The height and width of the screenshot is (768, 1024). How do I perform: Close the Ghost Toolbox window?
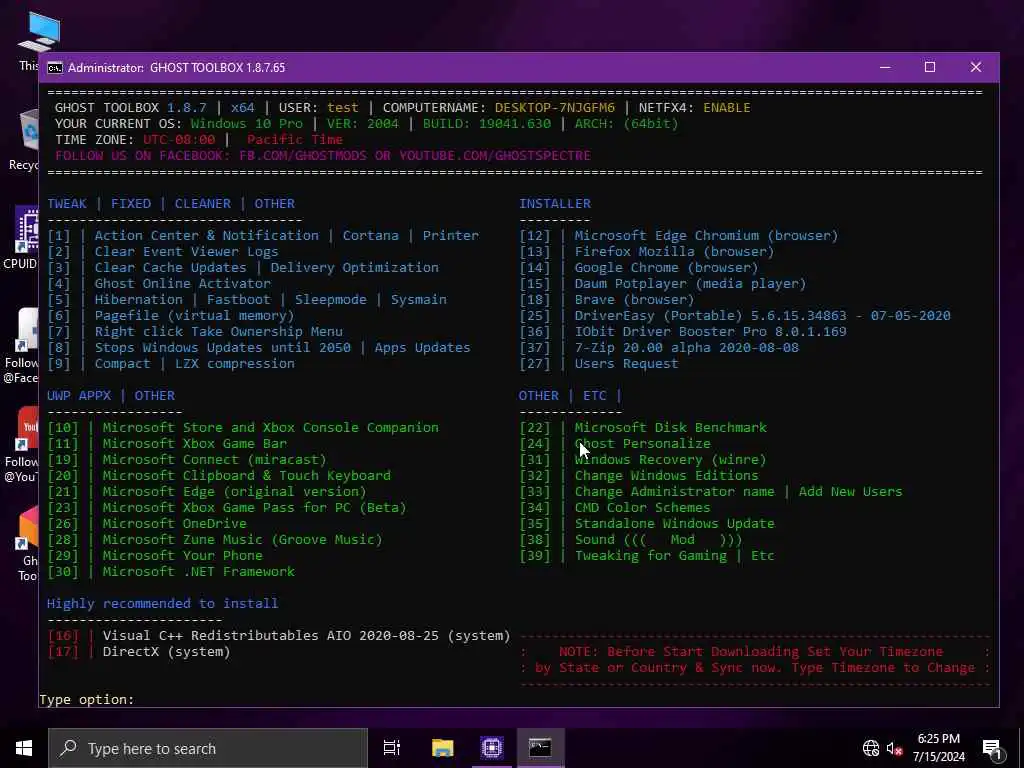pos(976,67)
